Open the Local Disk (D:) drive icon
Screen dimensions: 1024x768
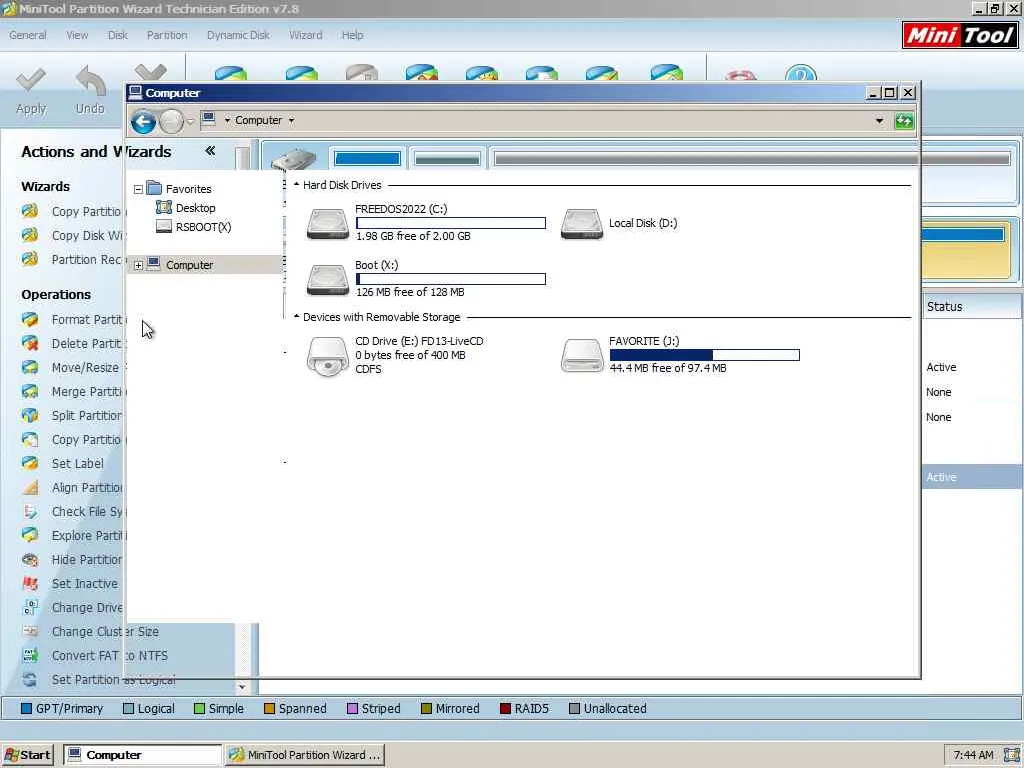click(581, 224)
